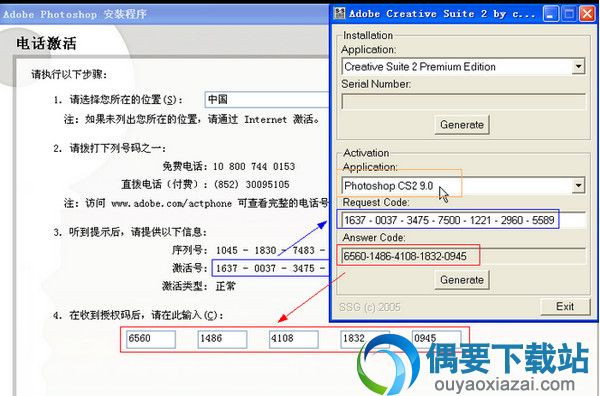The height and width of the screenshot is (396, 600).
Task: Click the authorization box containing 1486
Action: point(222,339)
